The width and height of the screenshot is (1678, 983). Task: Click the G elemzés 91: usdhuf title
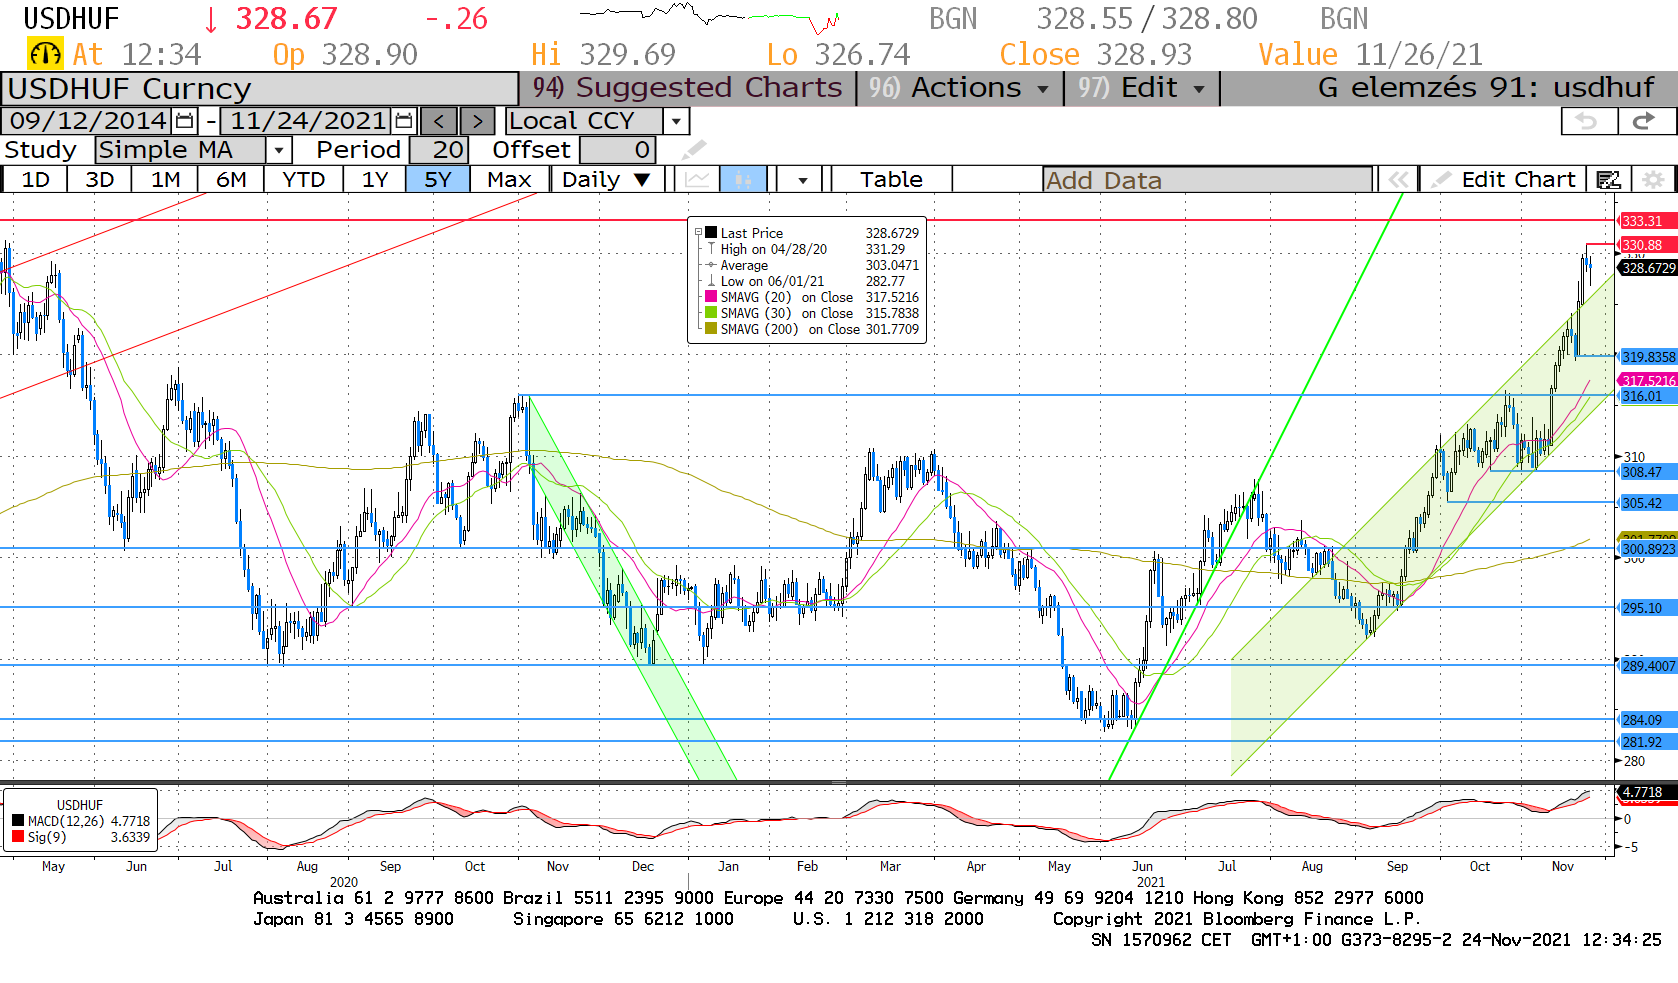pyautogui.click(x=1486, y=88)
